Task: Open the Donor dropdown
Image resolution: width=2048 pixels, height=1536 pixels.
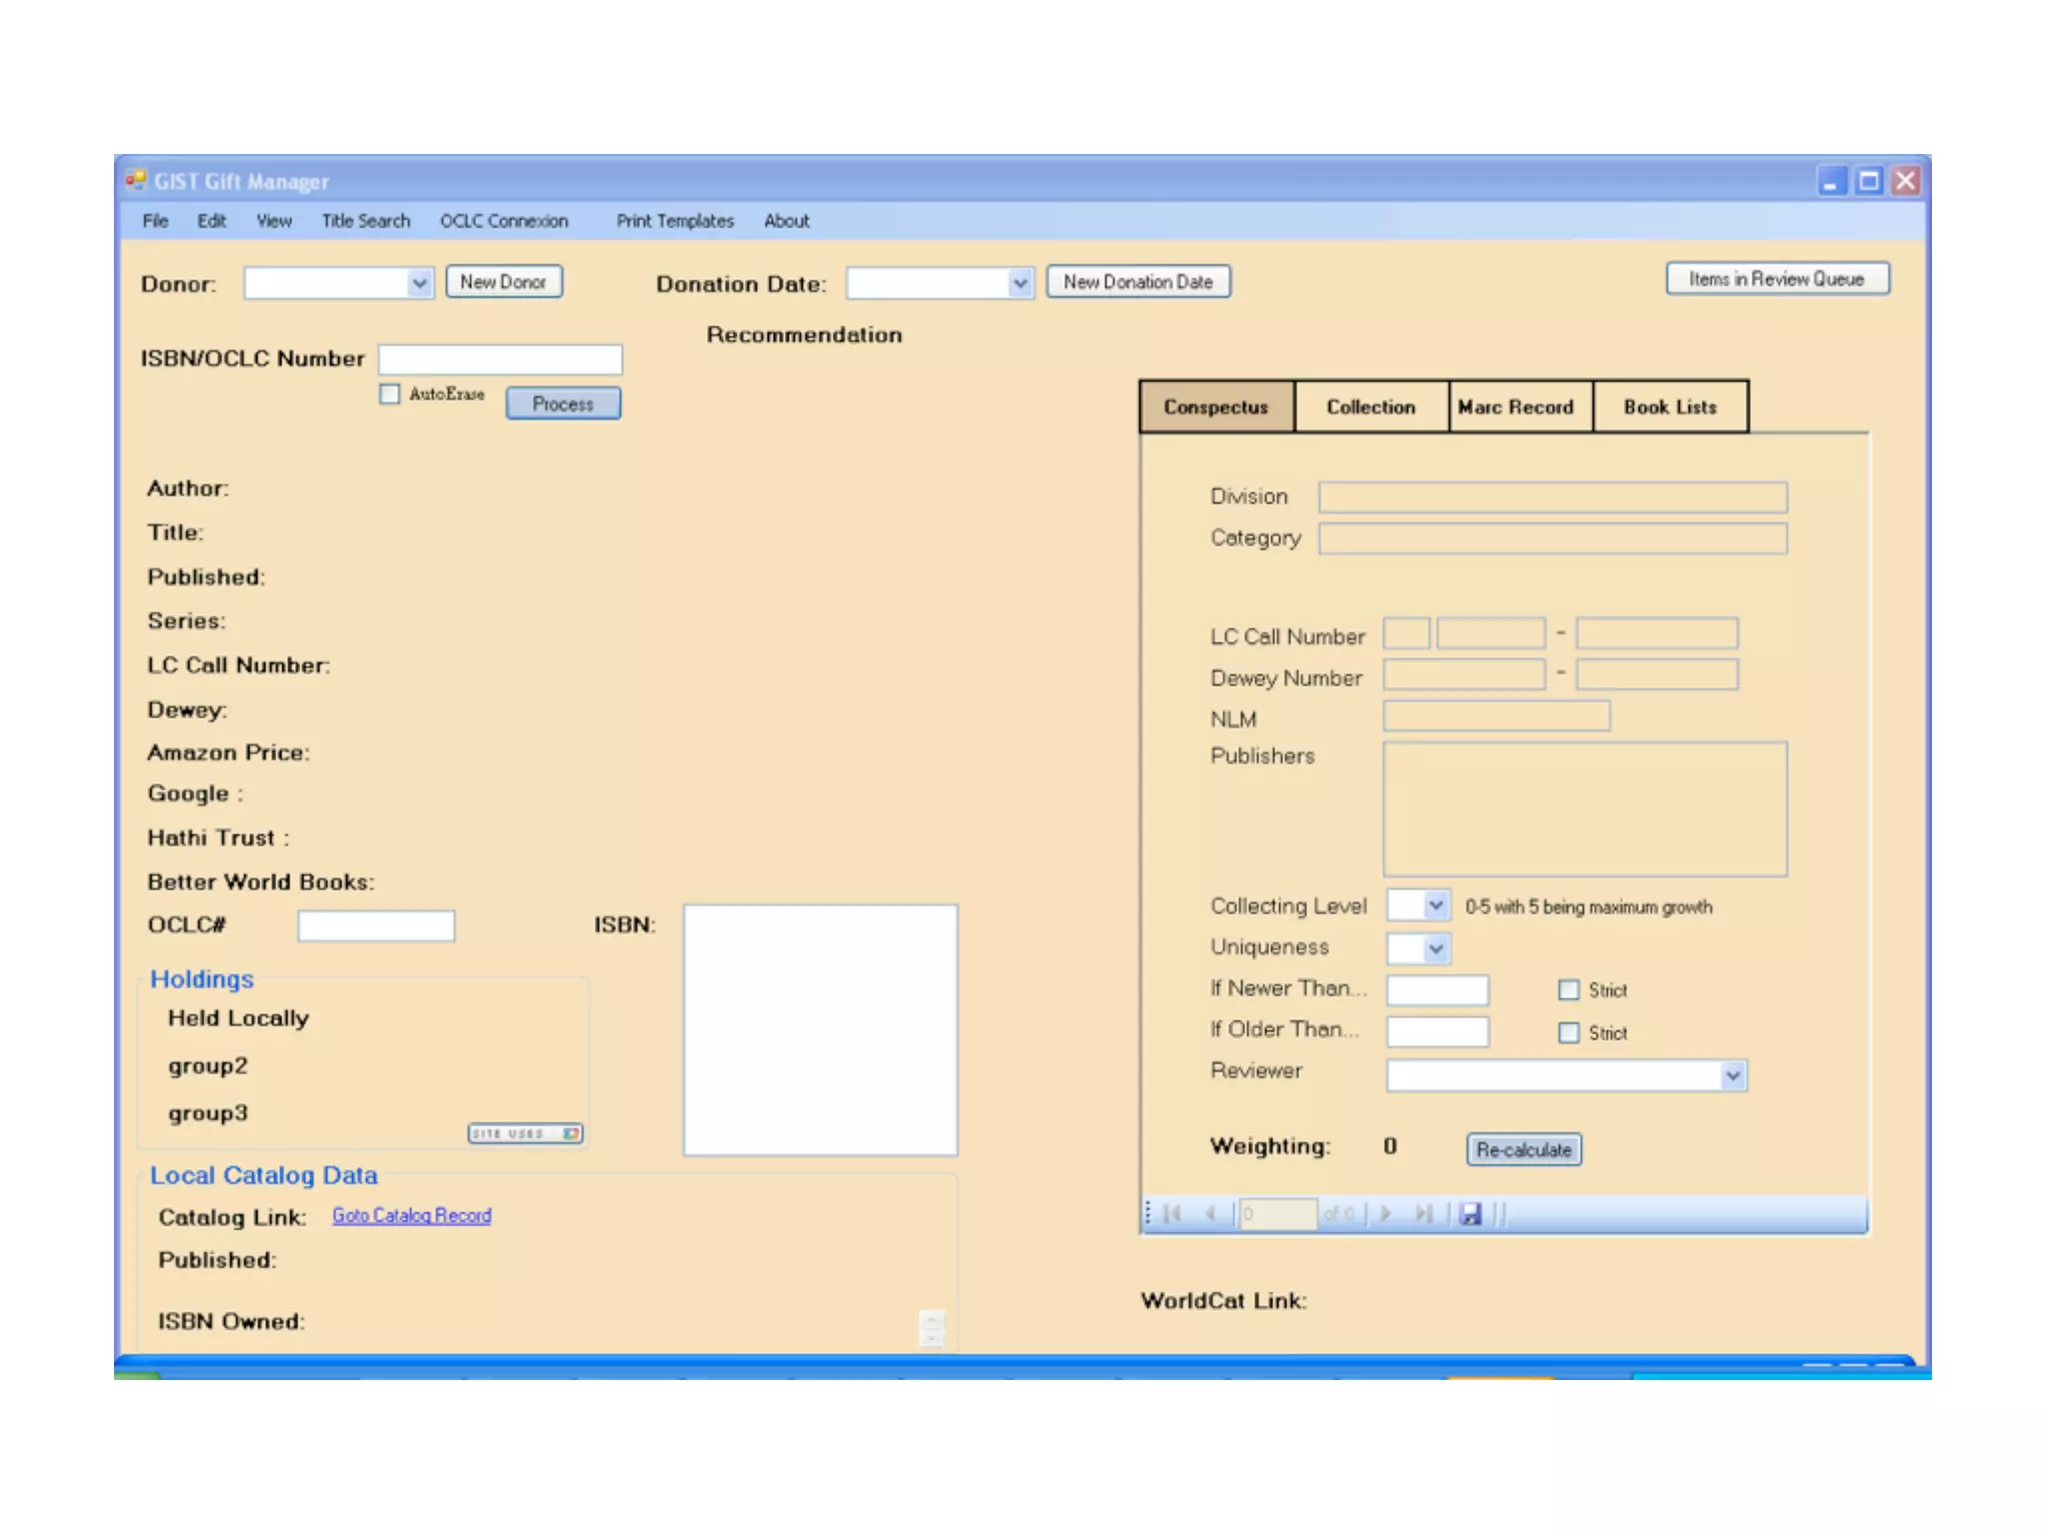Action: tap(420, 284)
